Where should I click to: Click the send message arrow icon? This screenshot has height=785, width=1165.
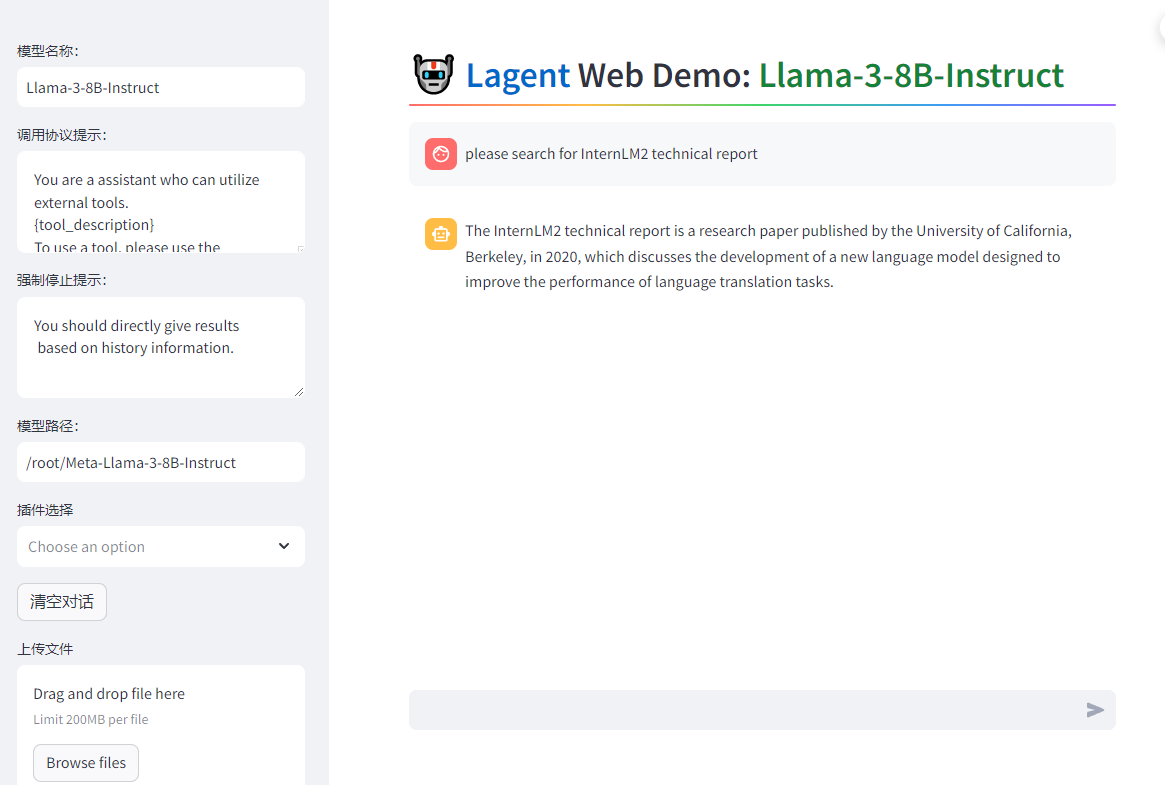click(1095, 710)
